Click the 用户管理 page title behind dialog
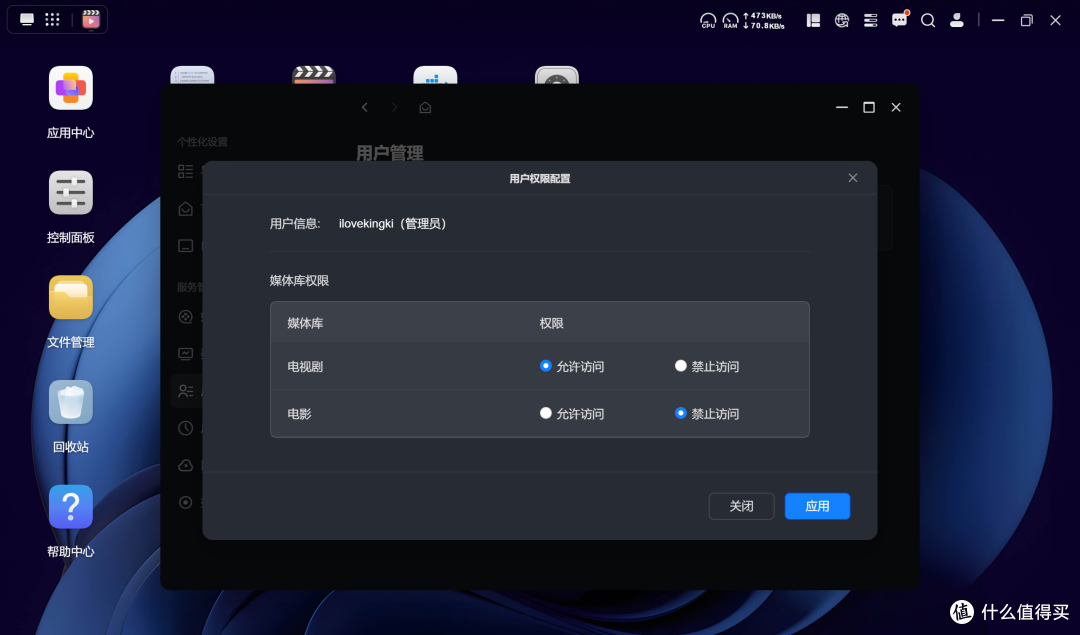The width and height of the screenshot is (1080, 635). point(390,153)
